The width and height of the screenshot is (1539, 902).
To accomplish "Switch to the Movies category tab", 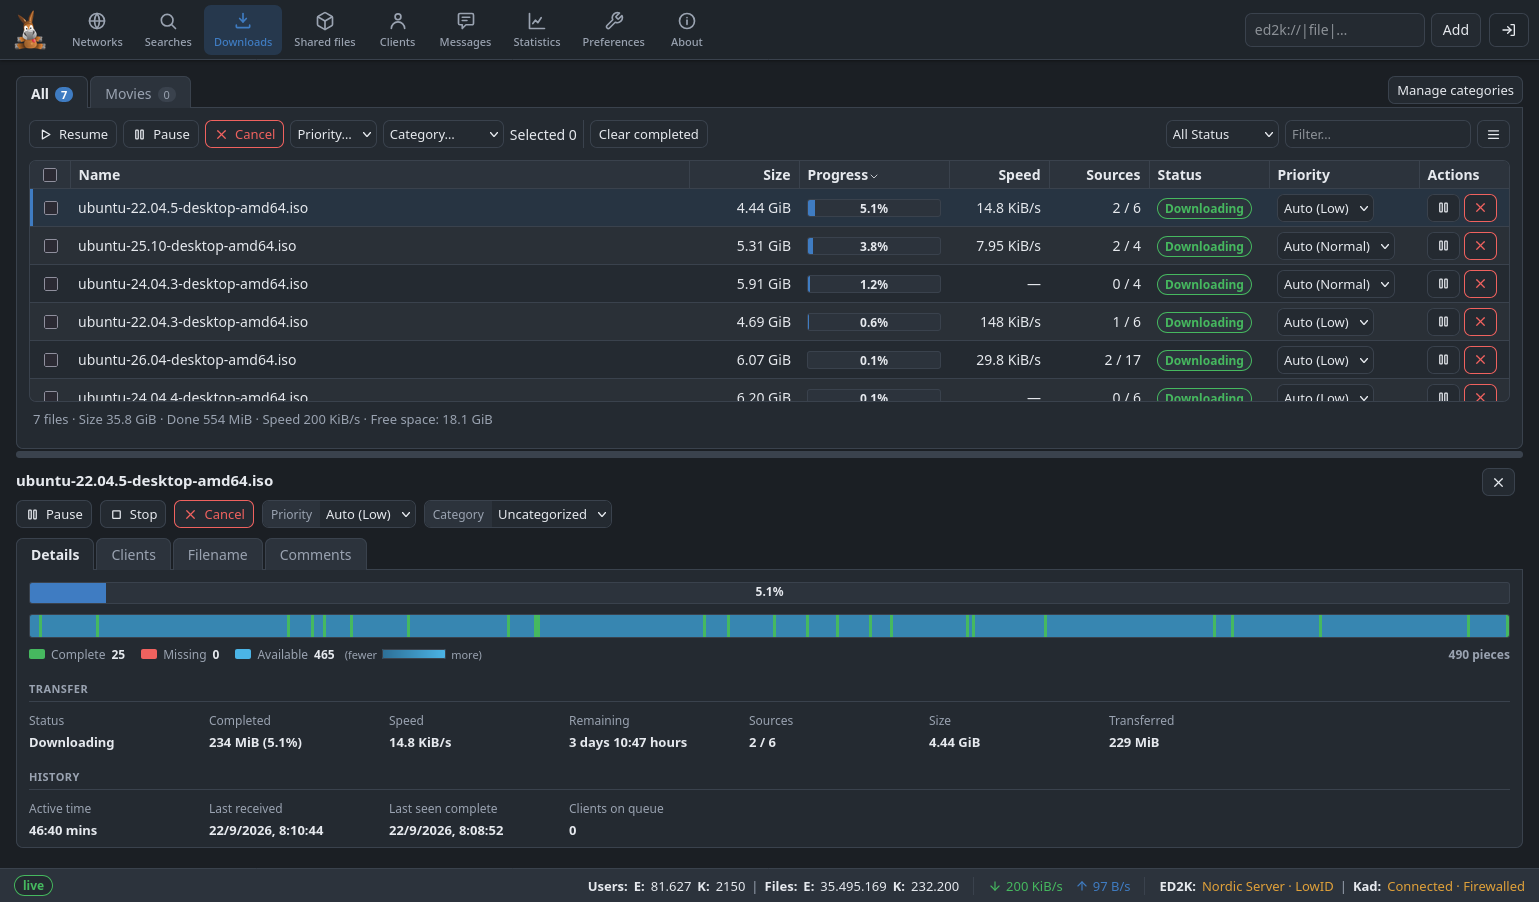I will coord(139,94).
